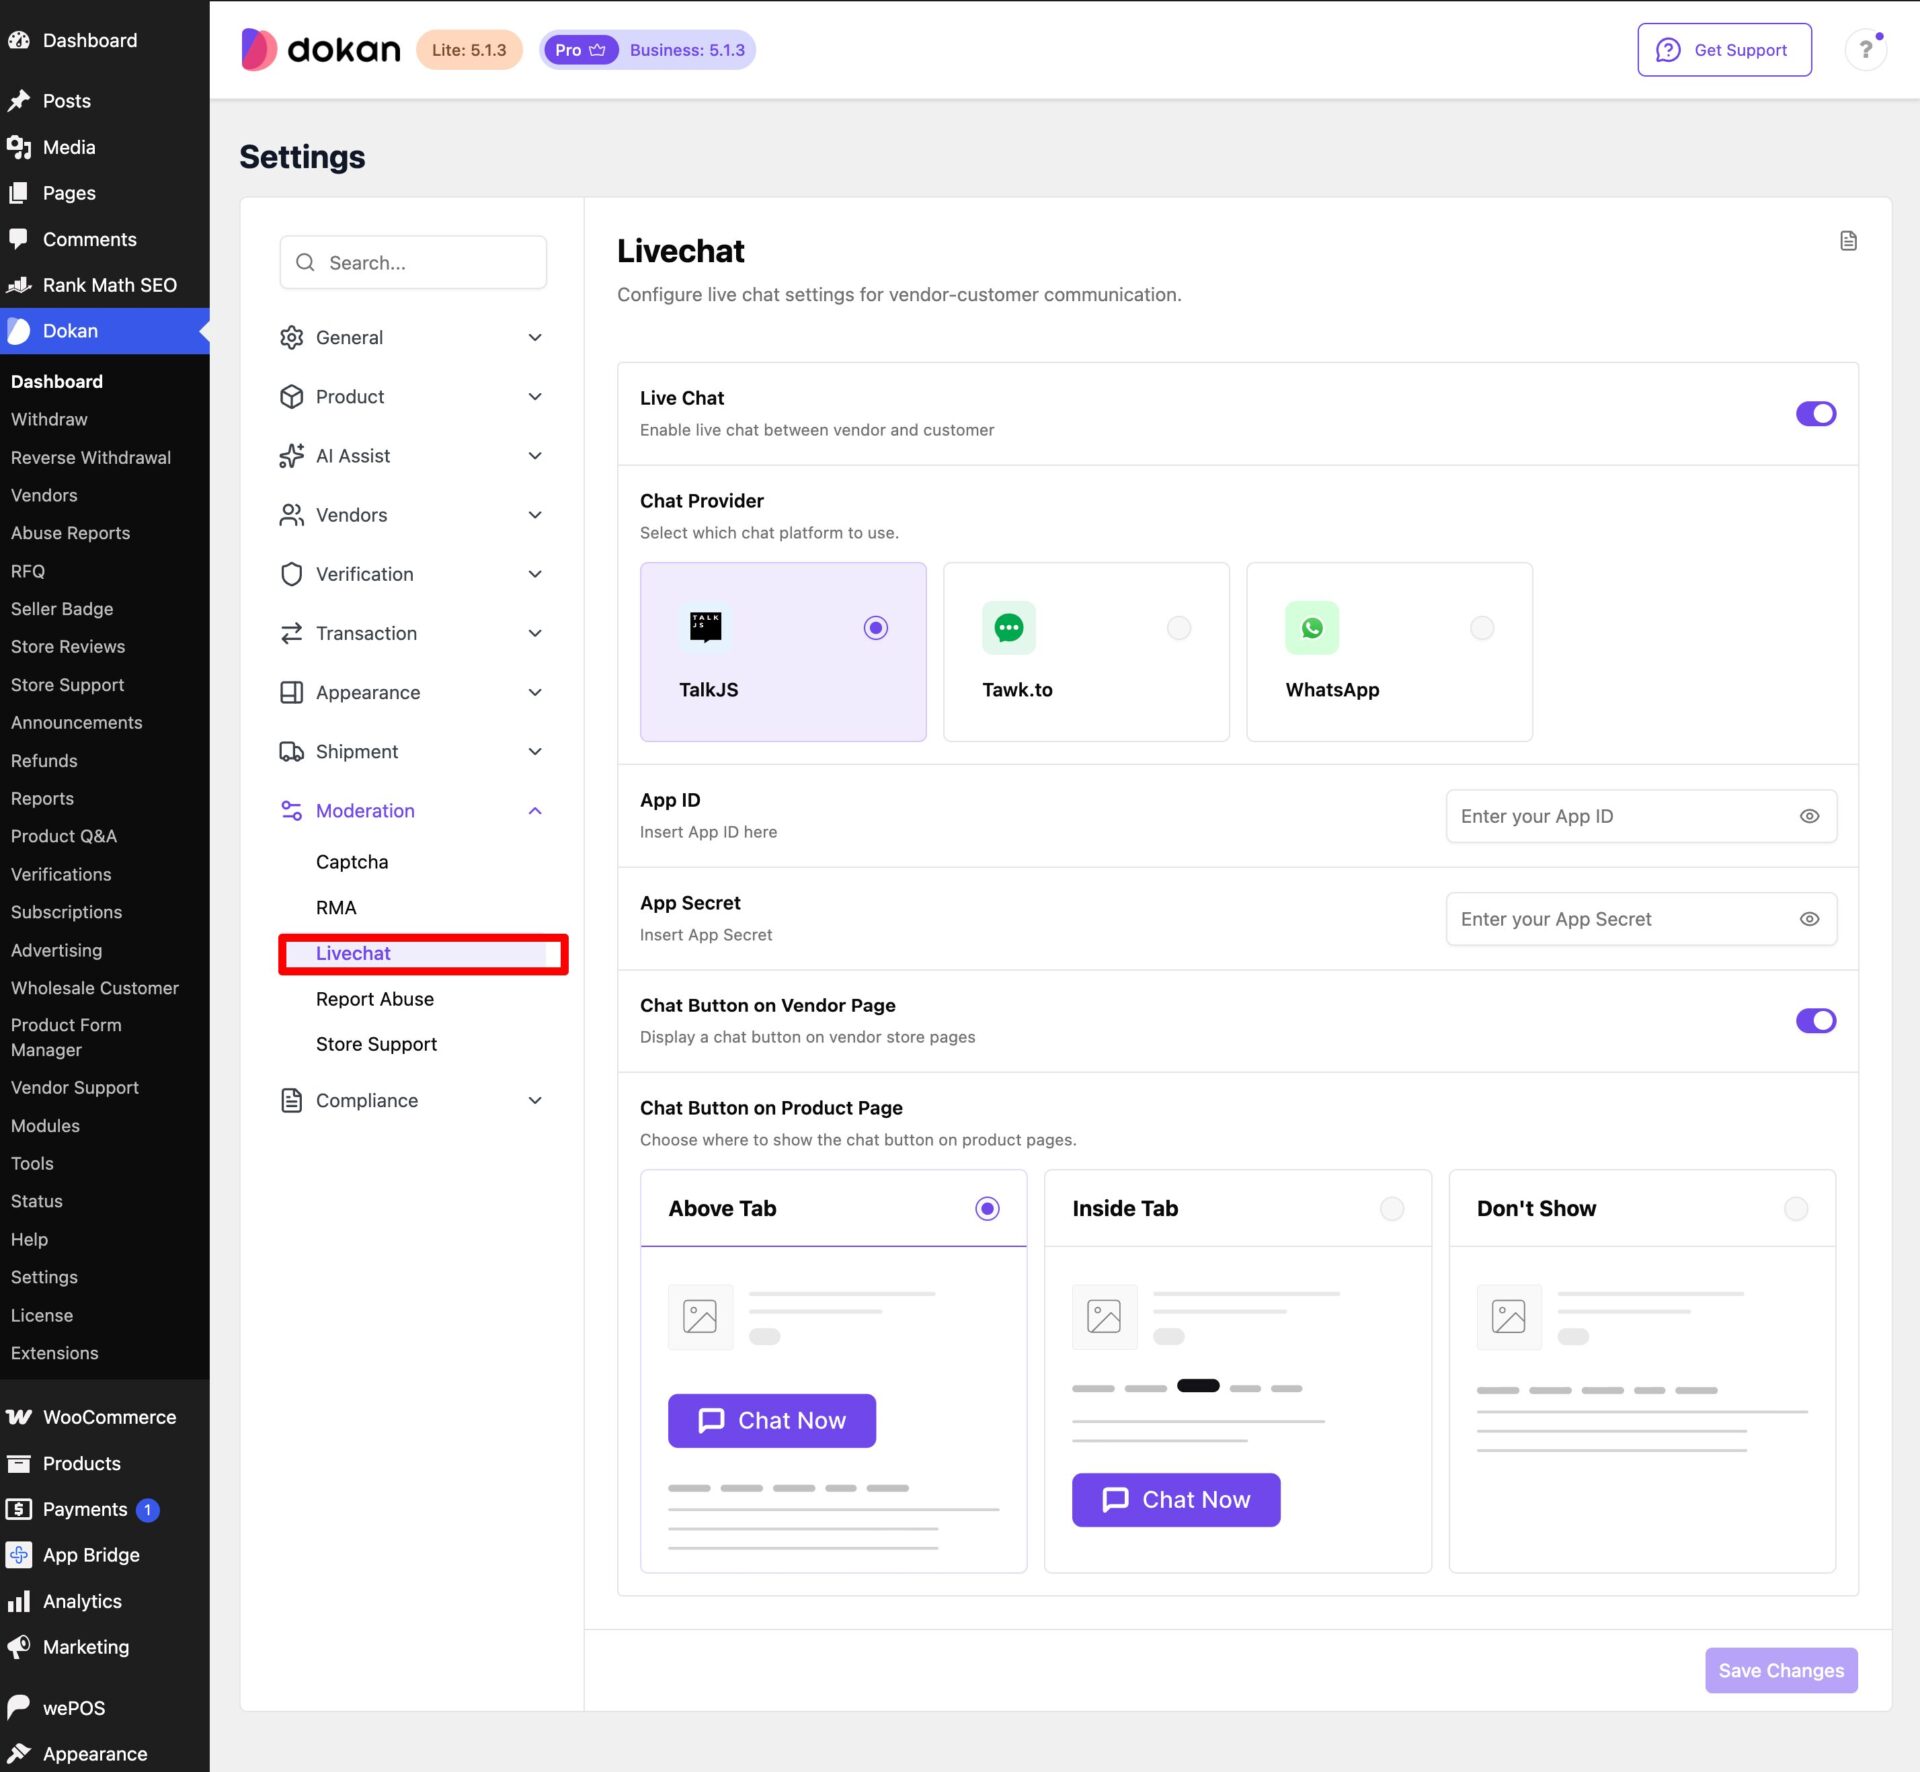Click the search magnifier icon in settings
Viewport: 1920px width, 1772px height.
click(x=305, y=262)
